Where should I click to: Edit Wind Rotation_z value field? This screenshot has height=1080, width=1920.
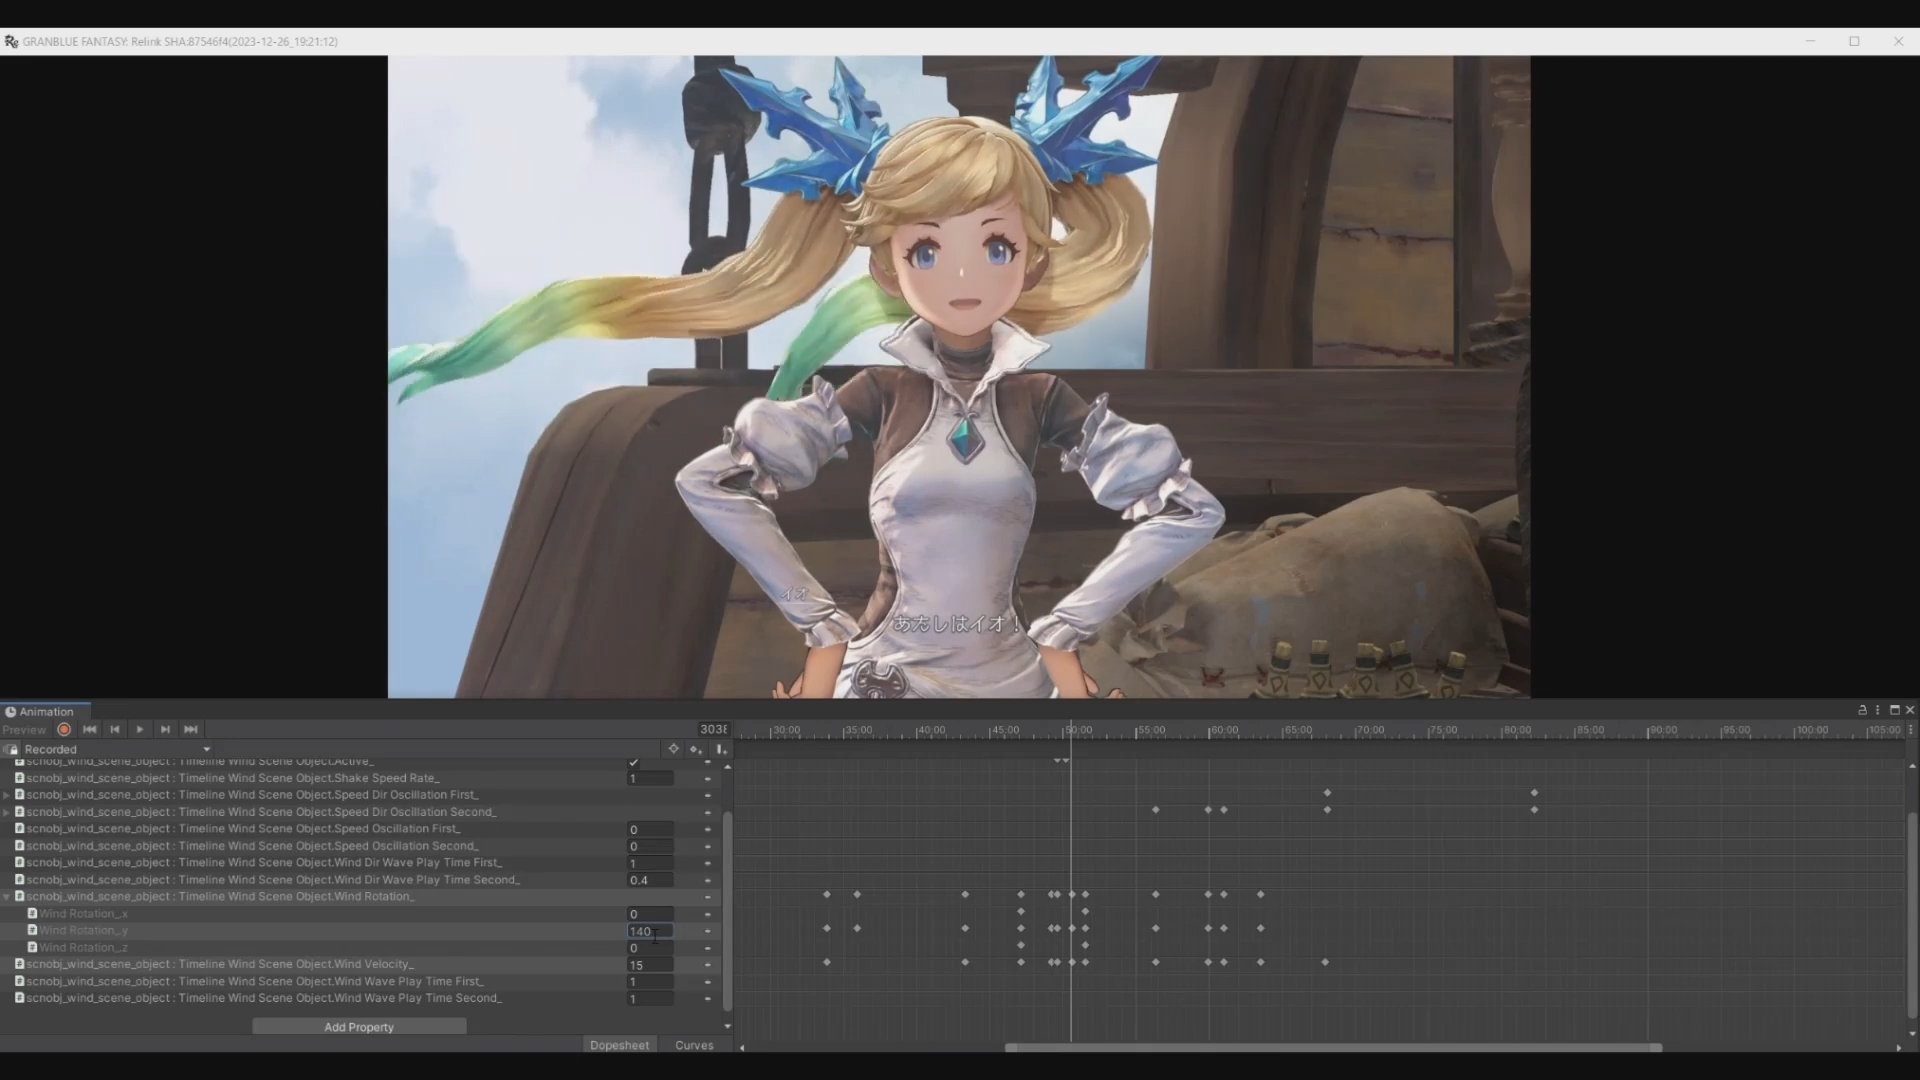650,948
